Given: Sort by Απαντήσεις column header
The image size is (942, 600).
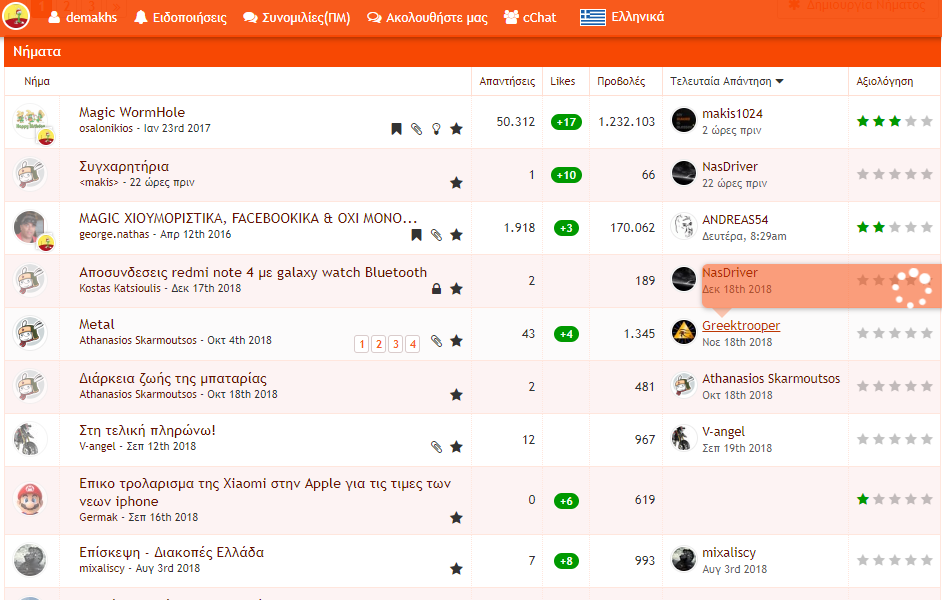Looking at the screenshot, I should (x=507, y=81).
